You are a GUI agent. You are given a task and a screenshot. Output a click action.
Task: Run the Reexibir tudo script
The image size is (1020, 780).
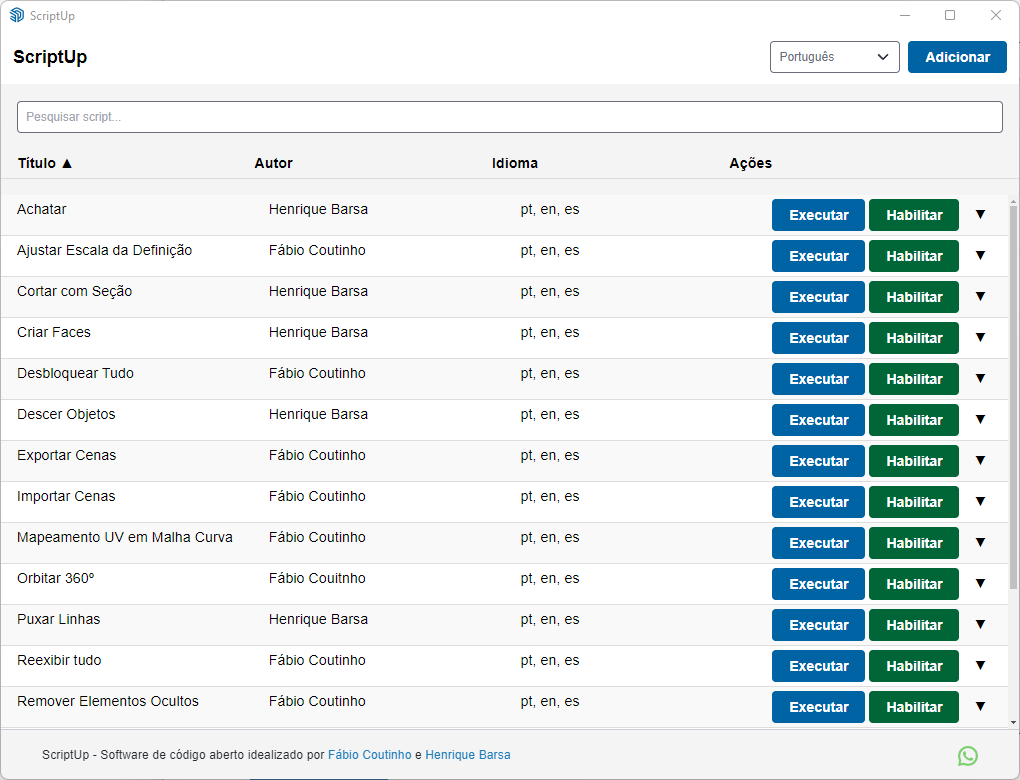(x=818, y=666)
